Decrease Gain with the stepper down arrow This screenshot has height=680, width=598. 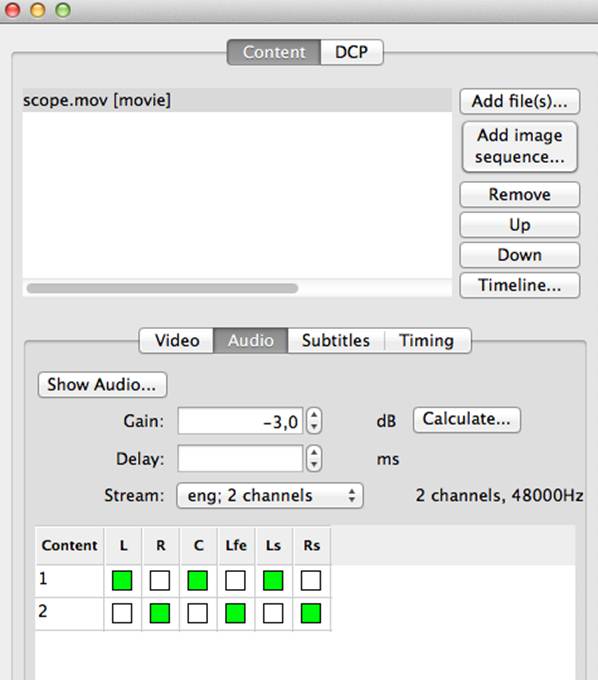coord(314,427)
